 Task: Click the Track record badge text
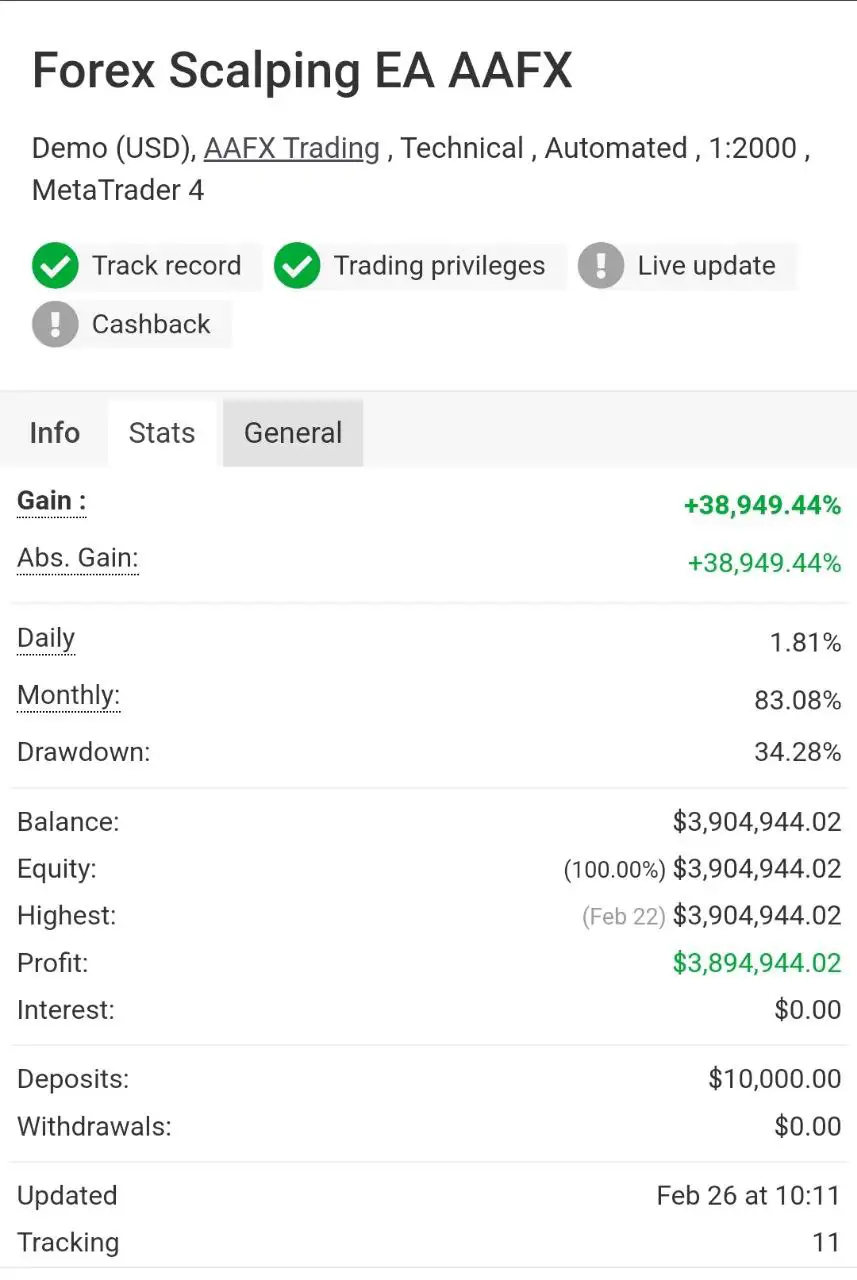tap(166, 266)
